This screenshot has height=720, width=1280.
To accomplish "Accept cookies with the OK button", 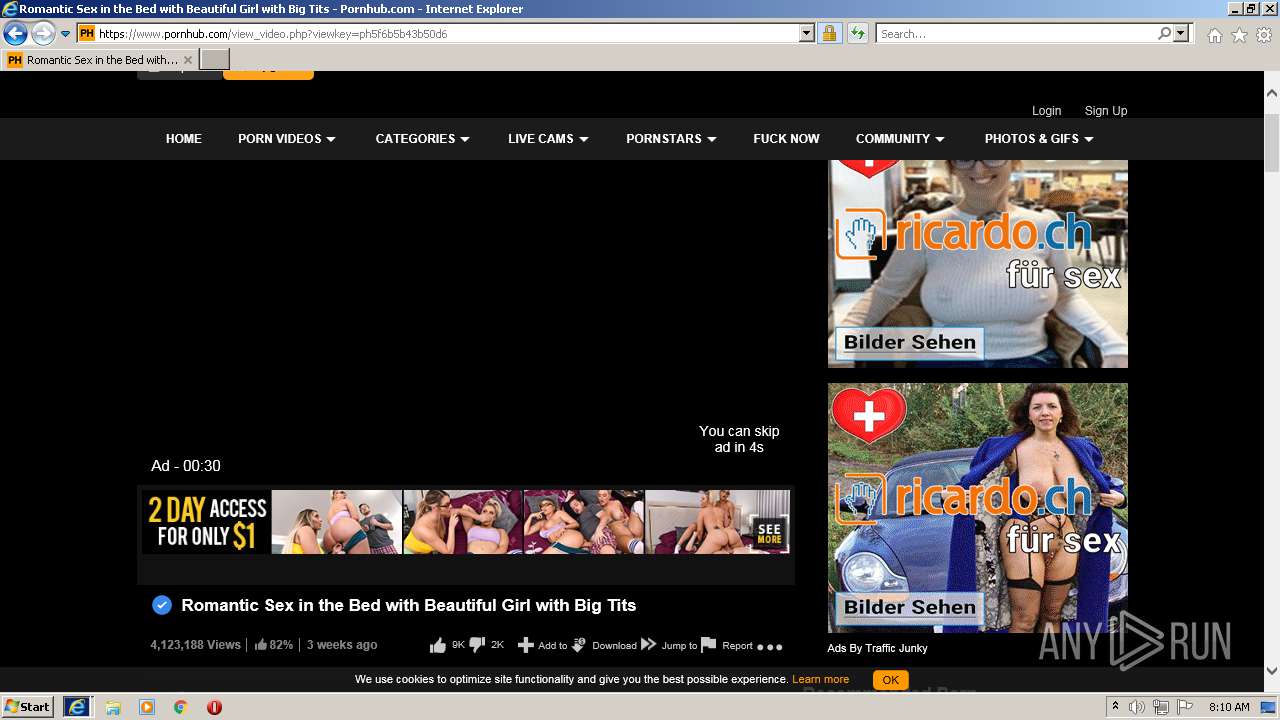I will (x=890, y=680).
